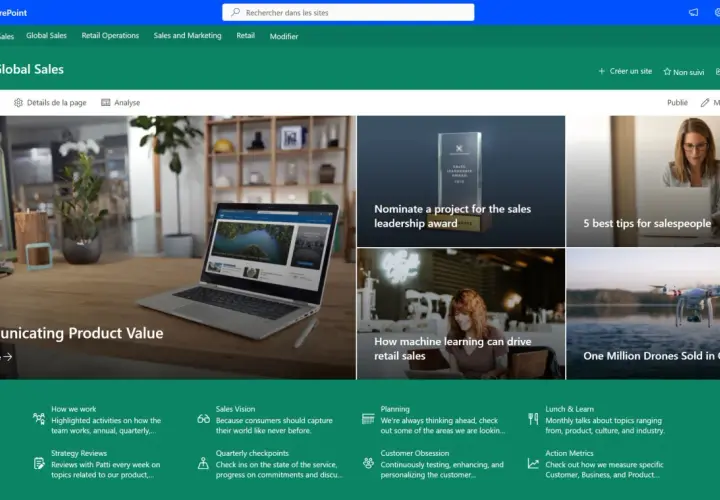This screenshot has width=720, height=500.
Task: Open the Customer Obsession link
Action: [415, 453]
